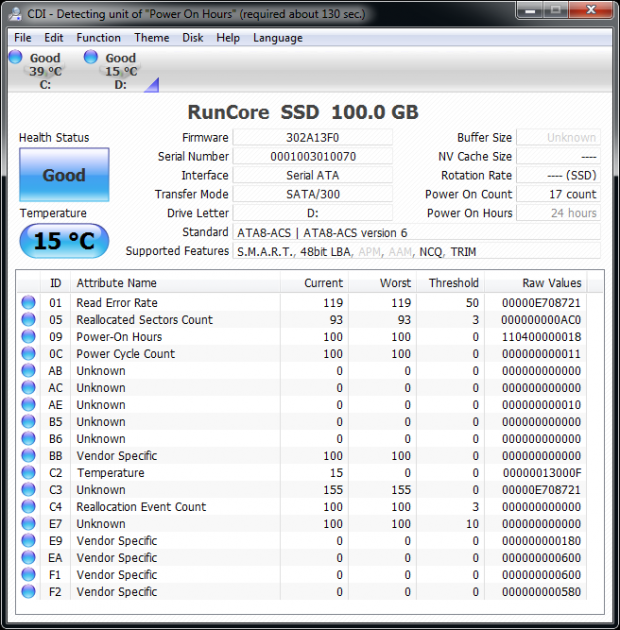The image size is (620, 630).
Task: Click status orb on Power-On Hours row
Action: coord(29,336)
